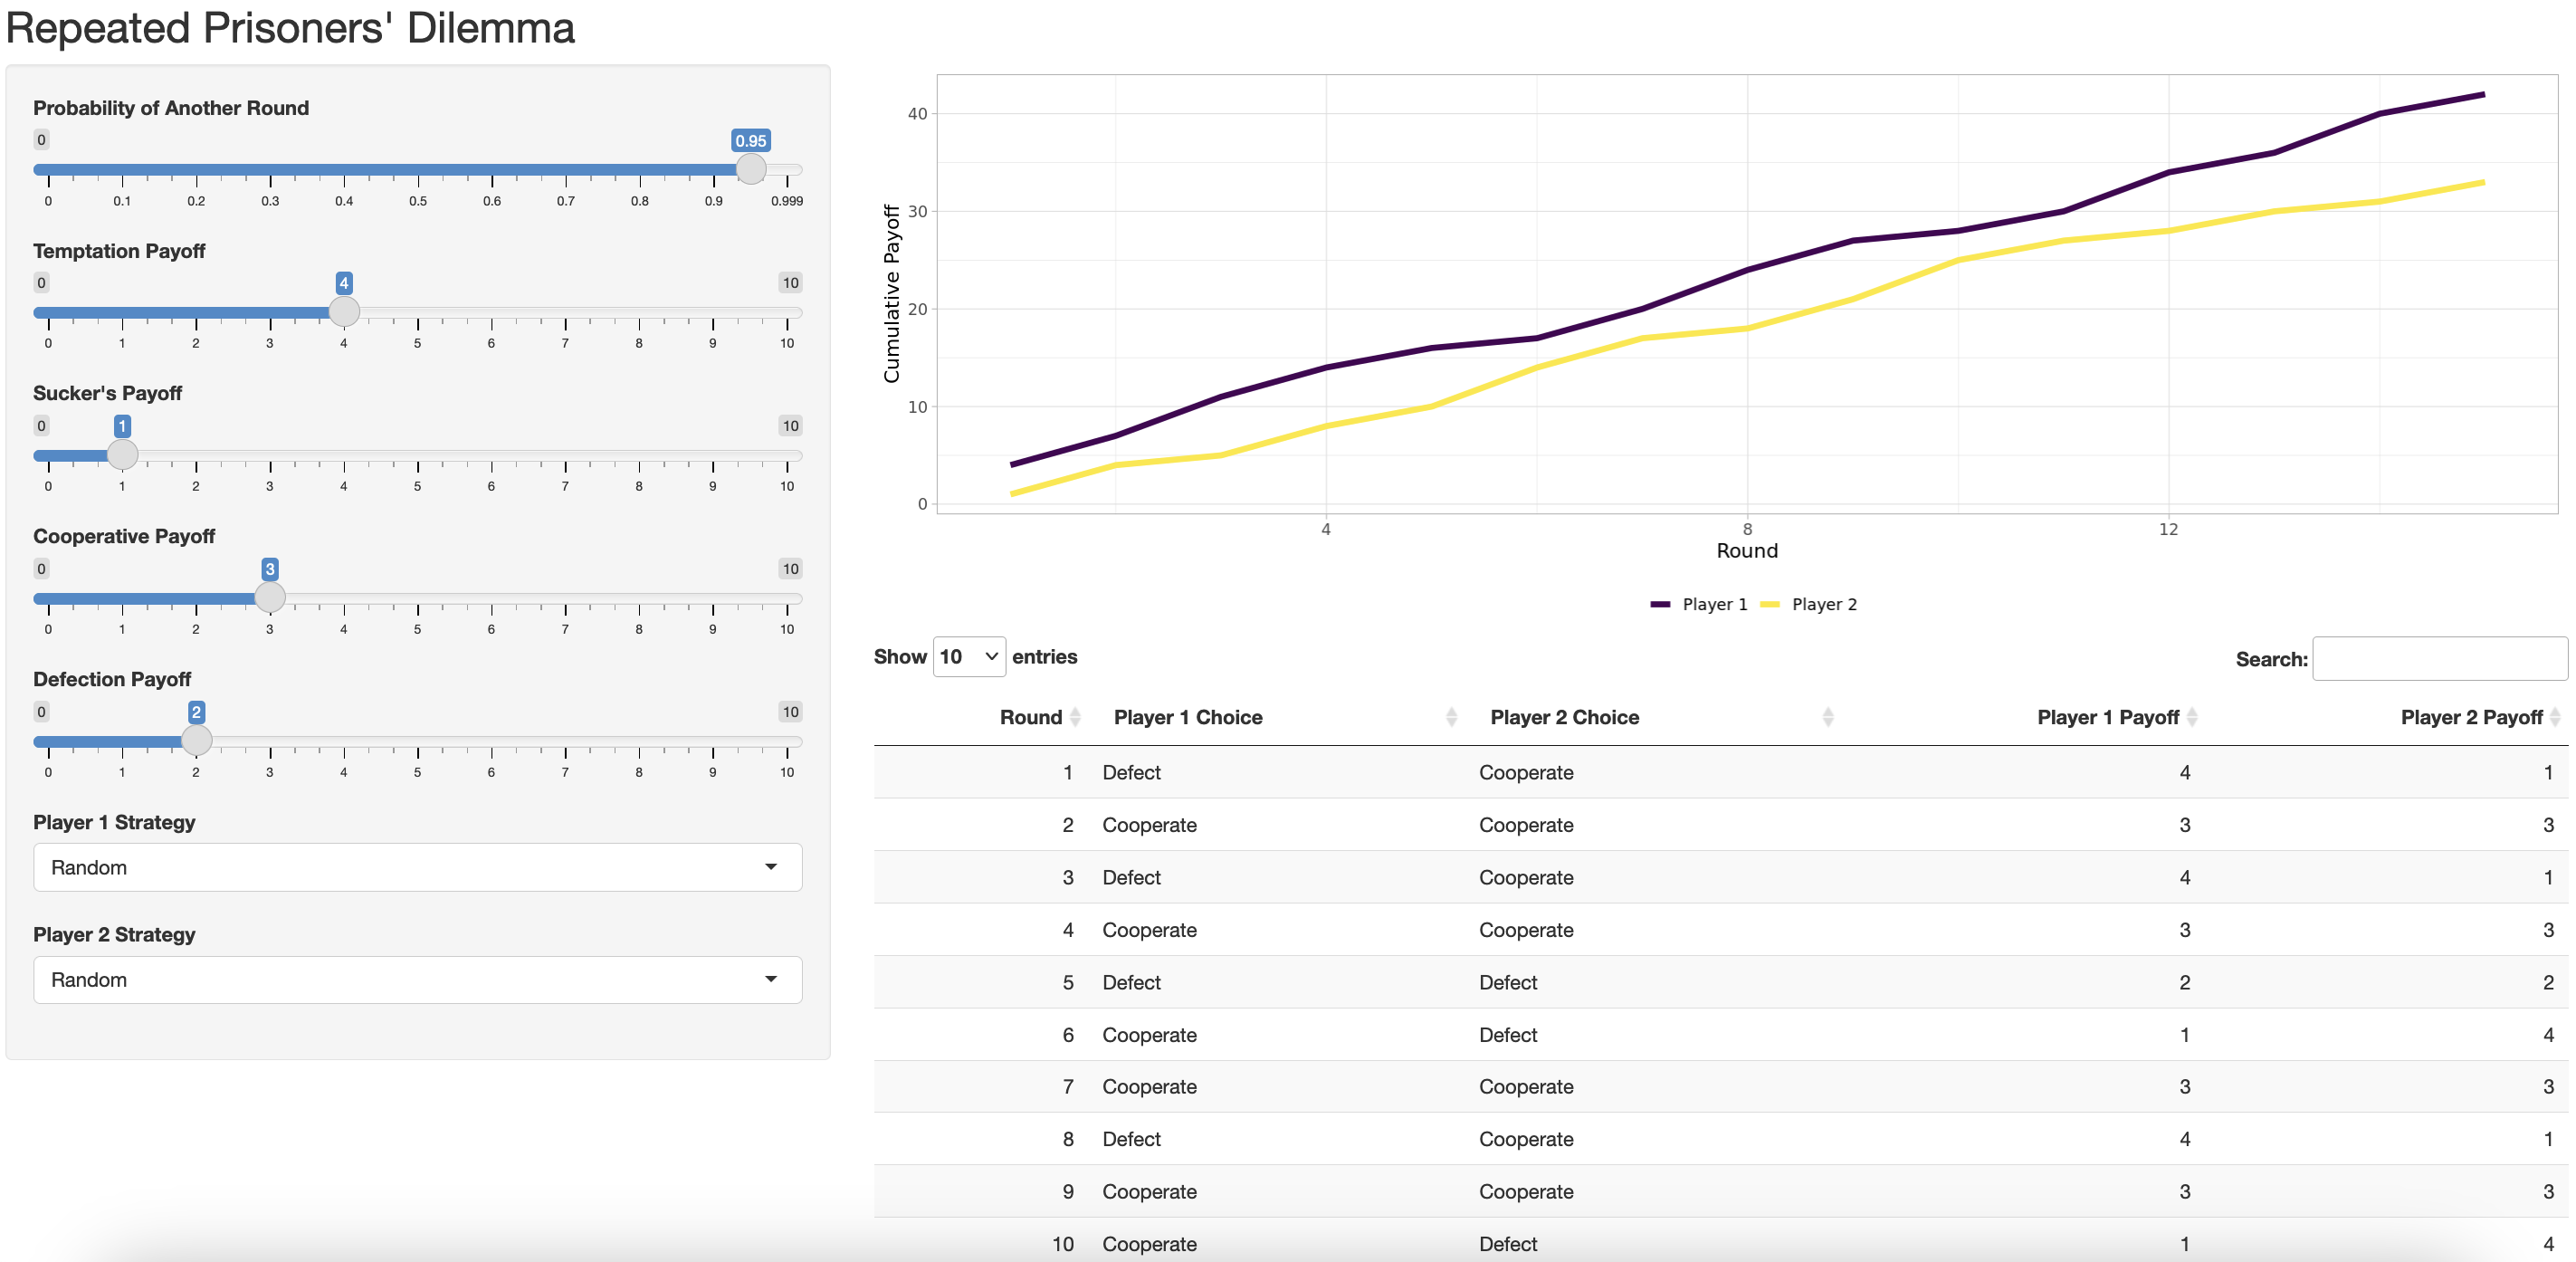The height and width of the screenshot is (1262, 2576).
Task: Click the Sucker's Payoff slider handle
Action: click(122, 455)
